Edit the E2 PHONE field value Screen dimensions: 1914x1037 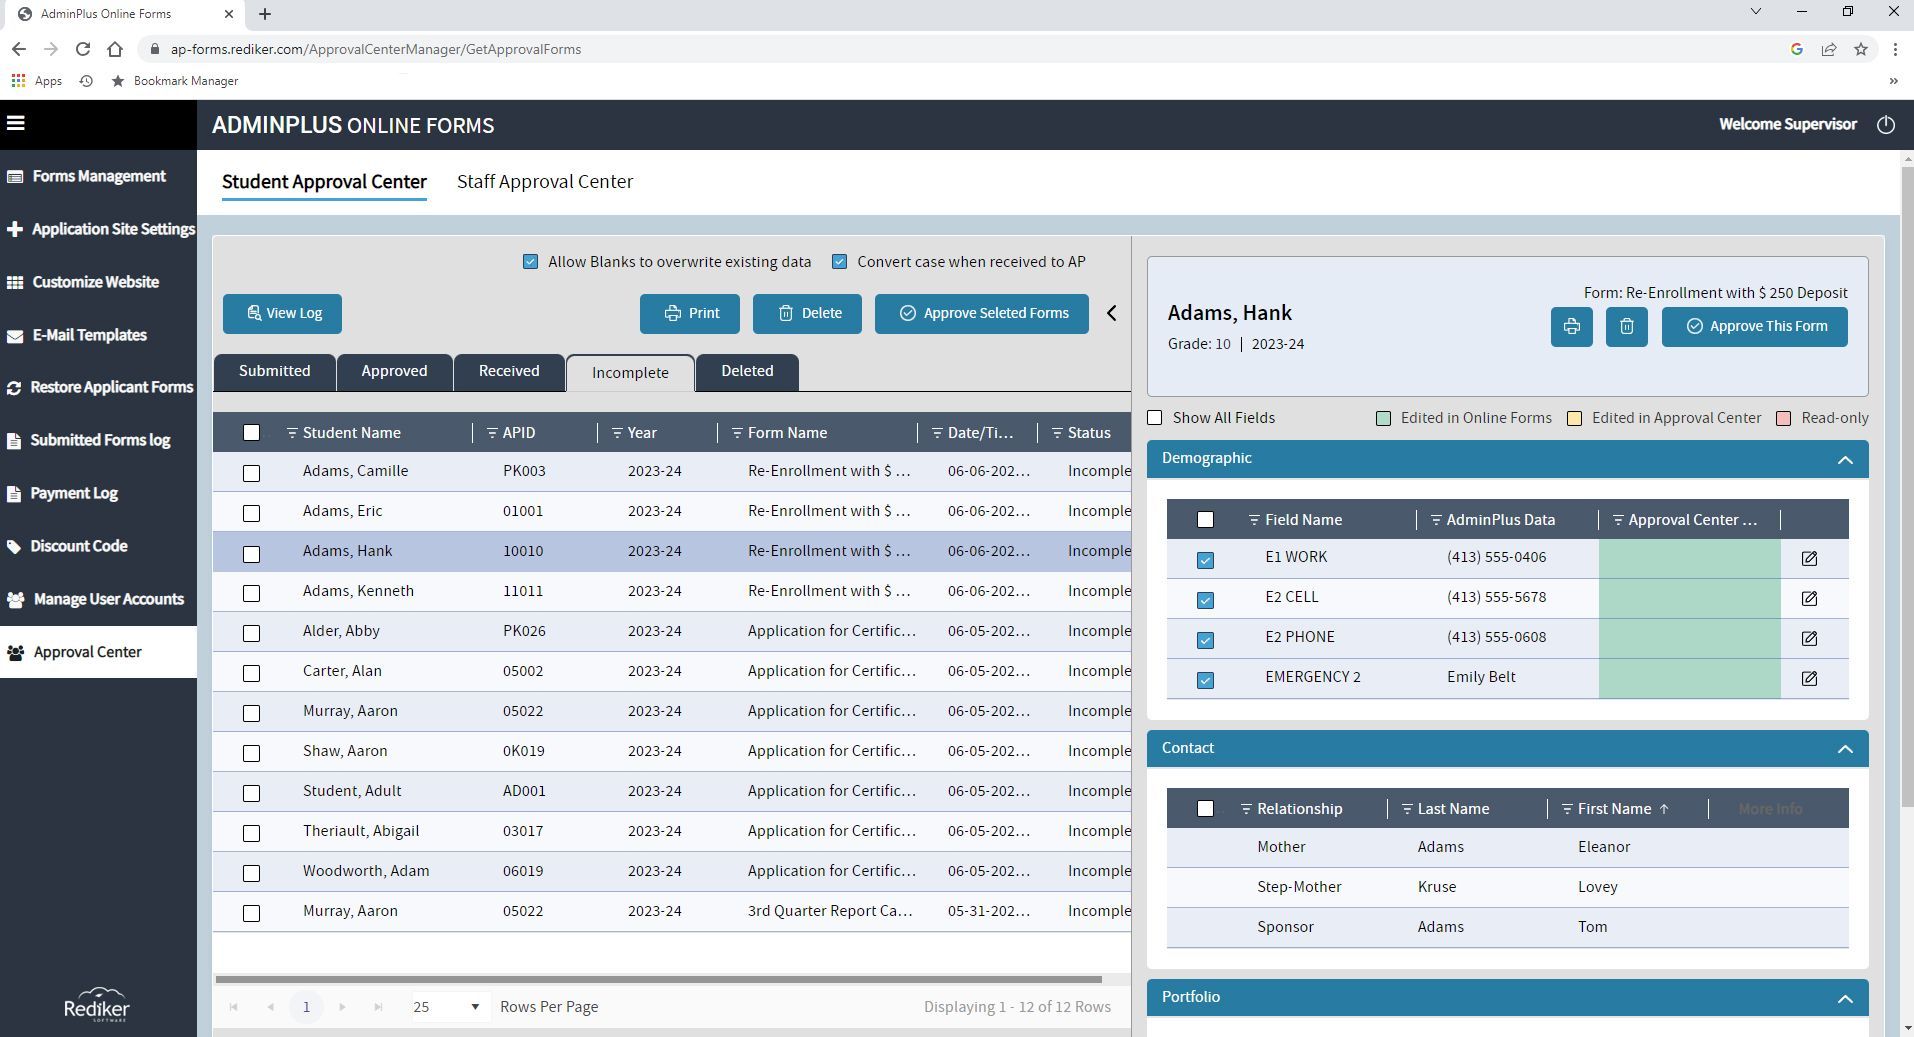pos(1809,638)
